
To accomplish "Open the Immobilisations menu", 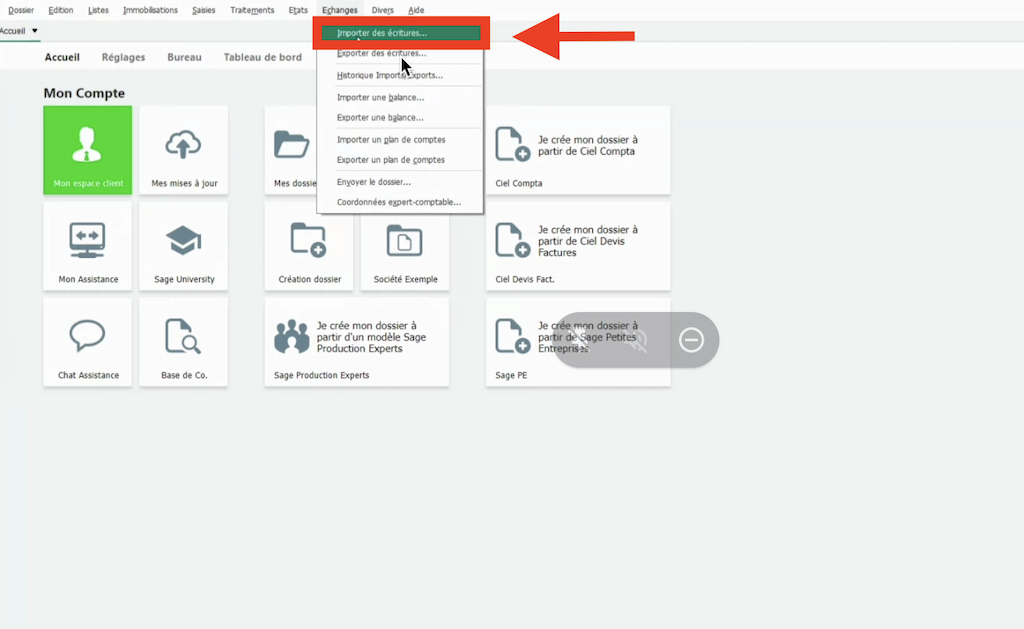I will (x=150, y=10).
